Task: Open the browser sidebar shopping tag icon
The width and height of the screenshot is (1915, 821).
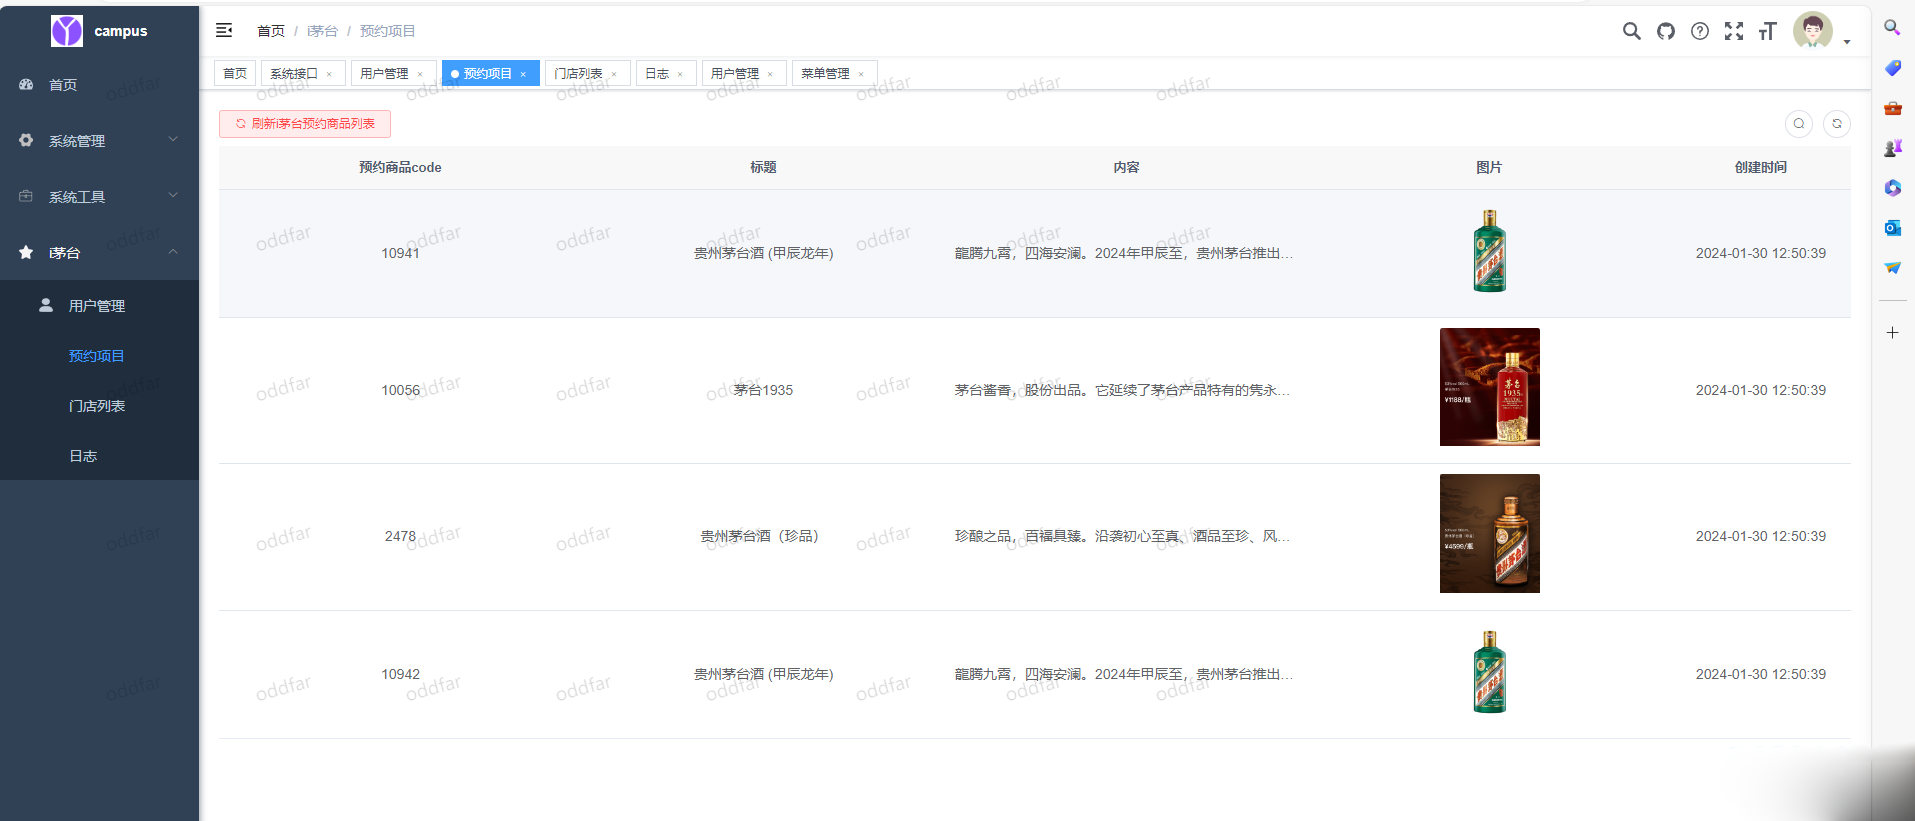Action: click(x=1892, y=68)
